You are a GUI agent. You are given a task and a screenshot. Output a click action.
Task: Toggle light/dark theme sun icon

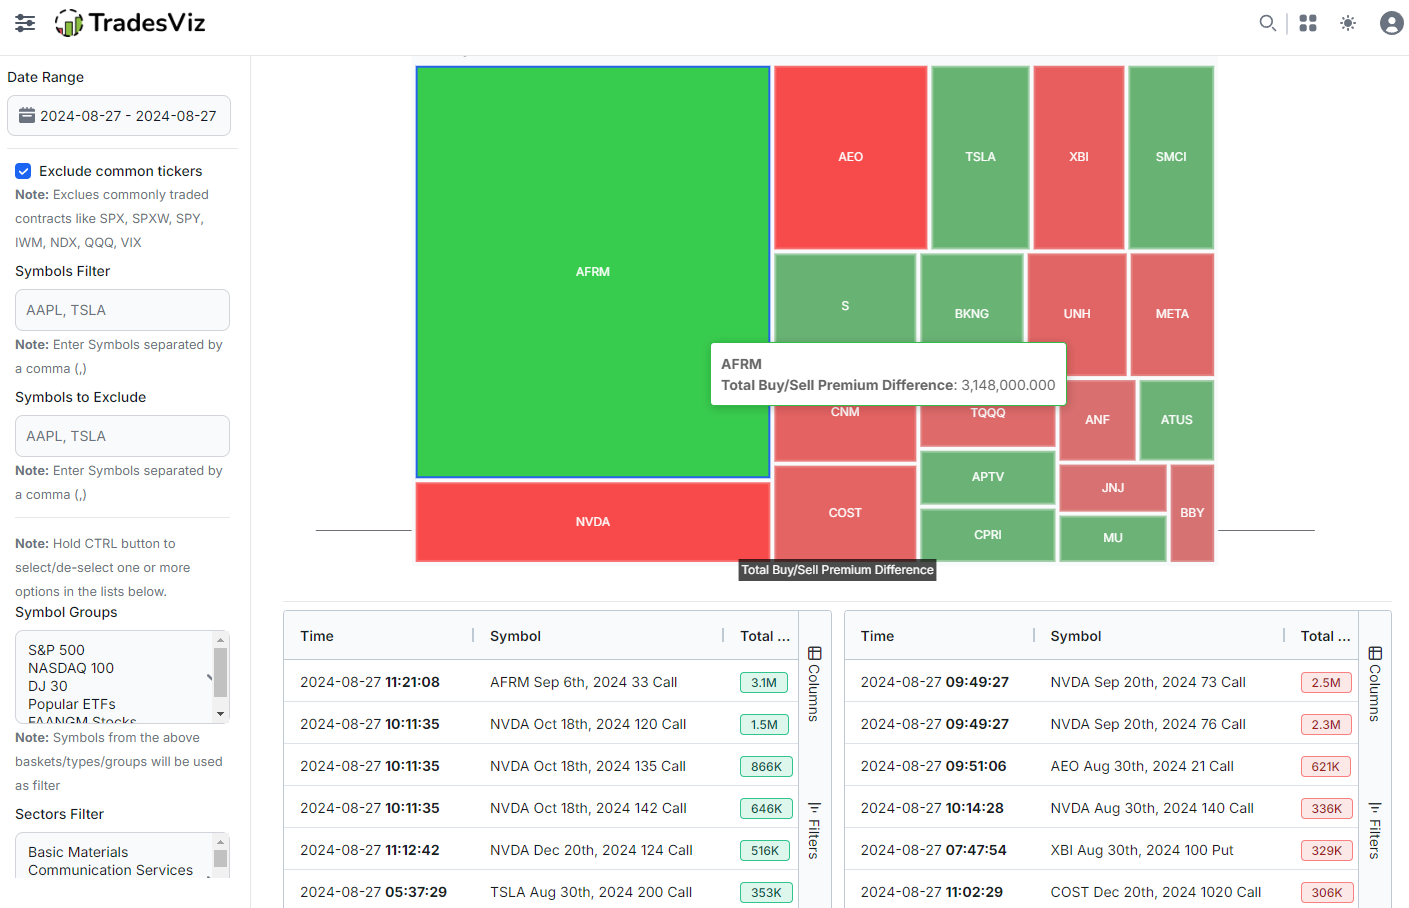click(1348, 23)
